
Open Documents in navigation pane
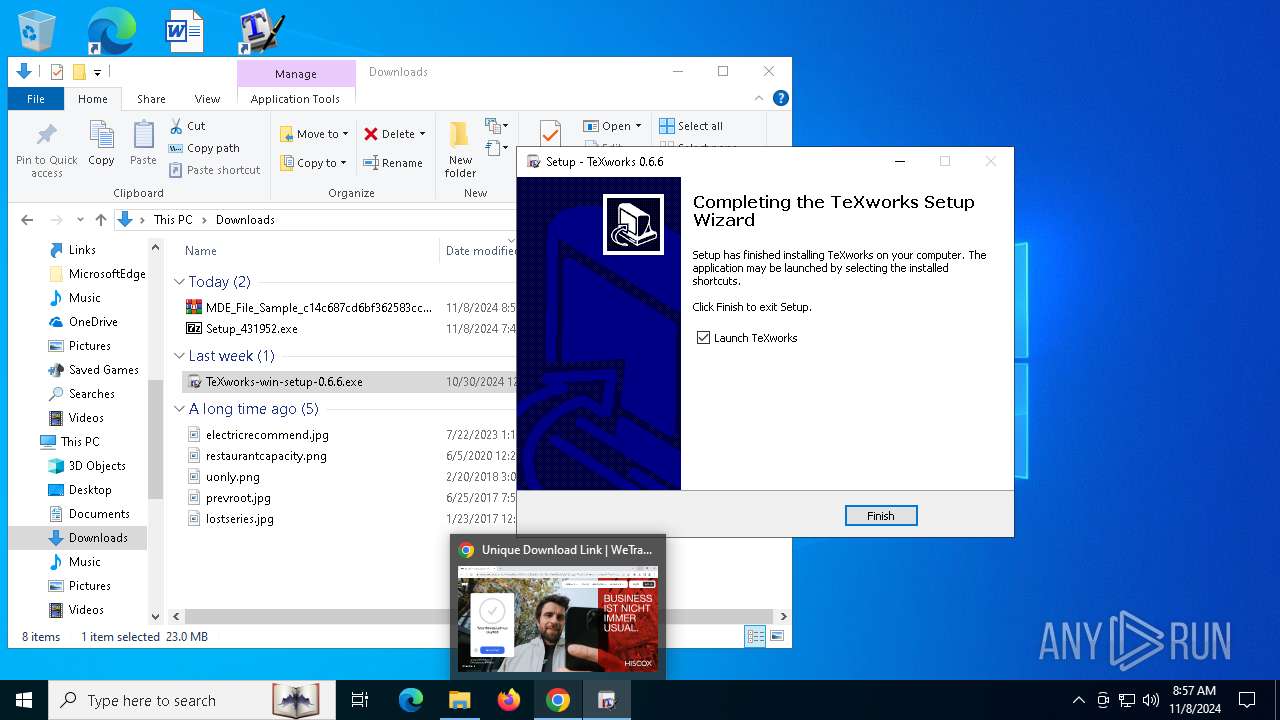pyautogui.click(x=99, y=514)
